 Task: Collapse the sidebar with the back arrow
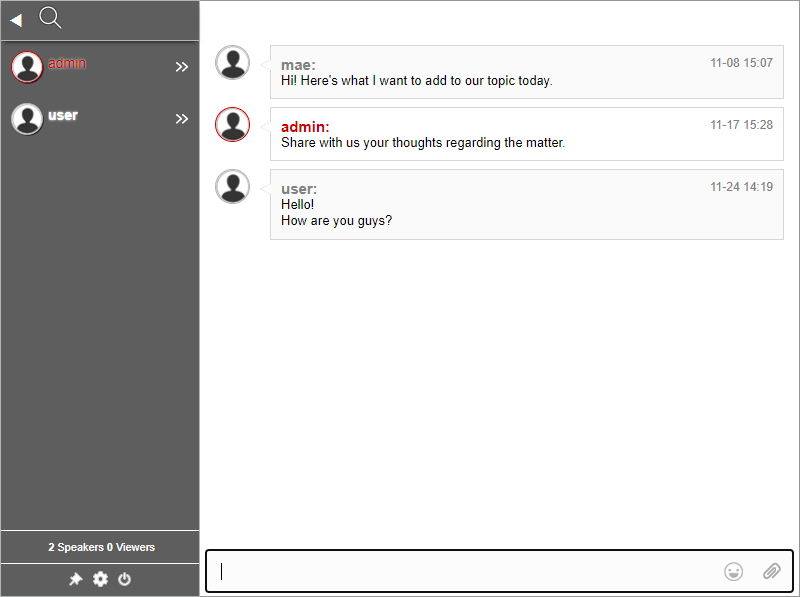(x=16, y=20)
